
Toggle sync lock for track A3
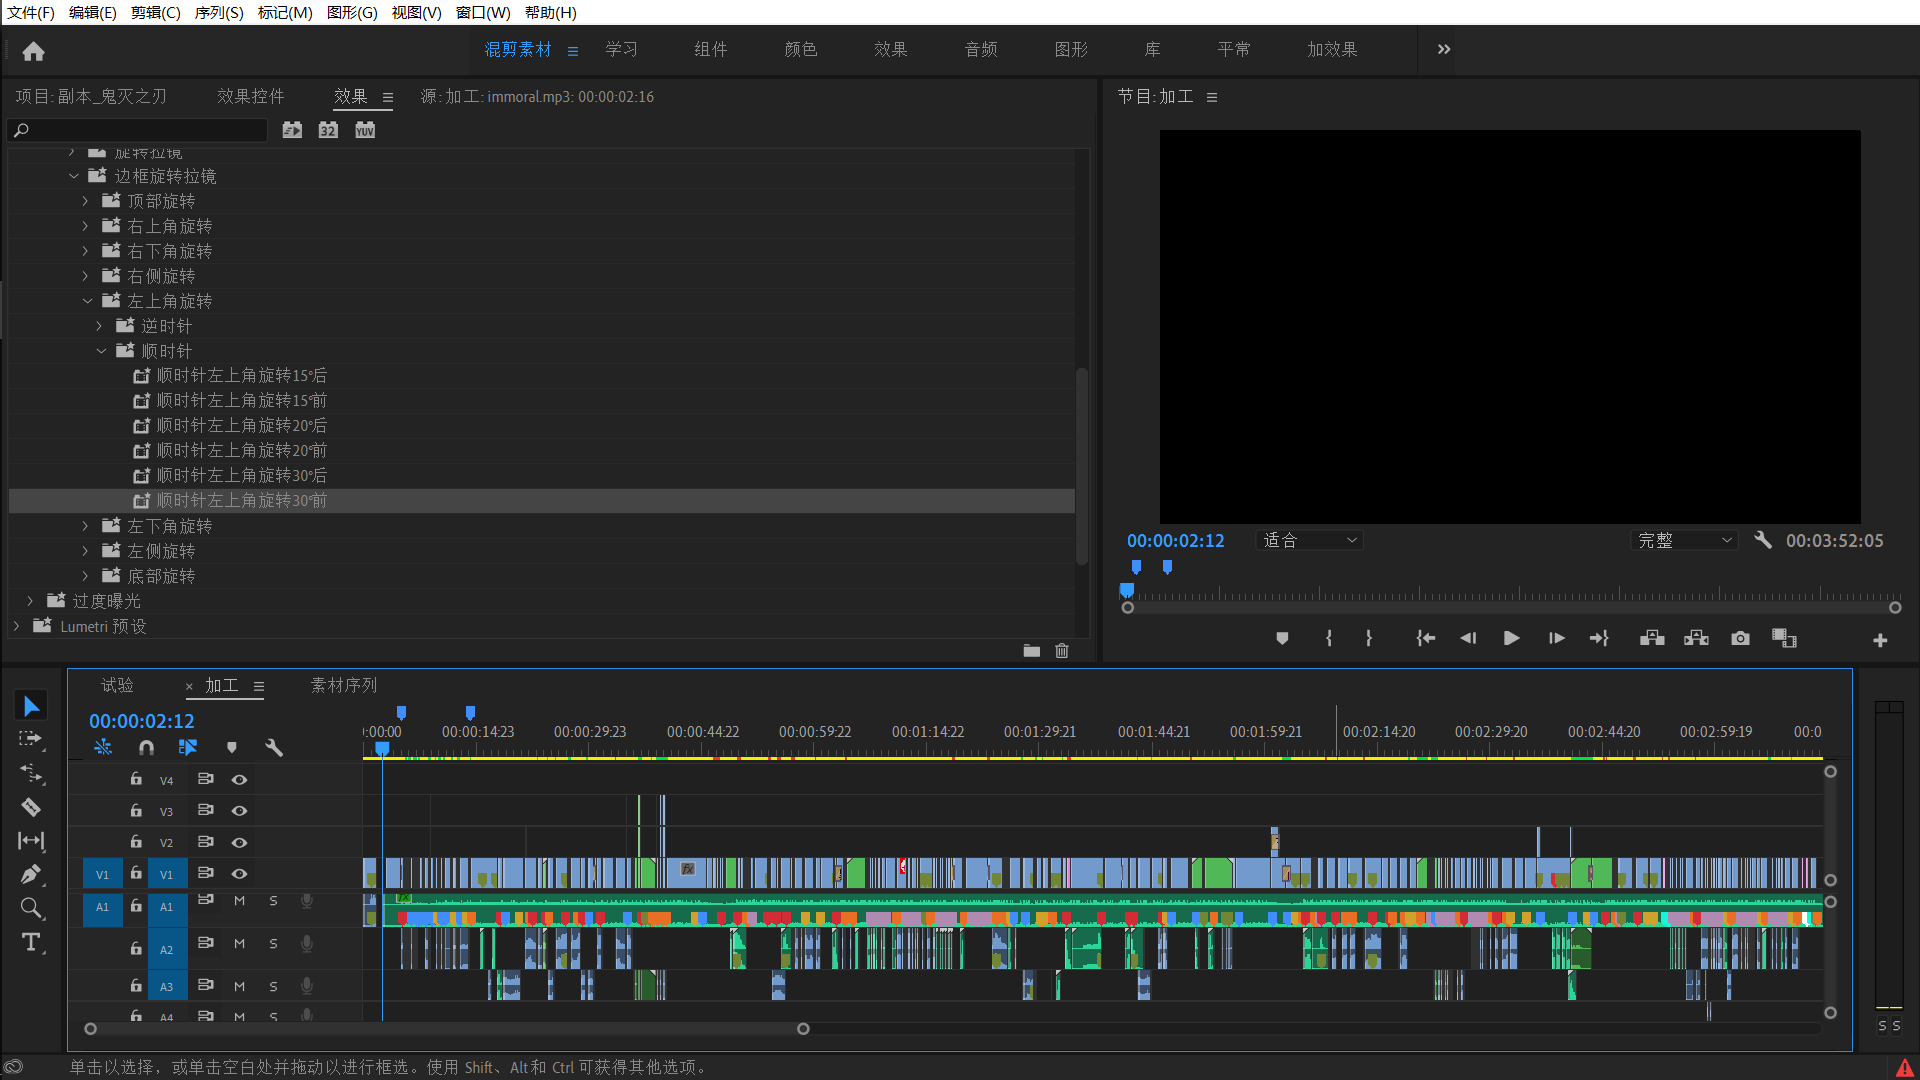tap(205, 985)
